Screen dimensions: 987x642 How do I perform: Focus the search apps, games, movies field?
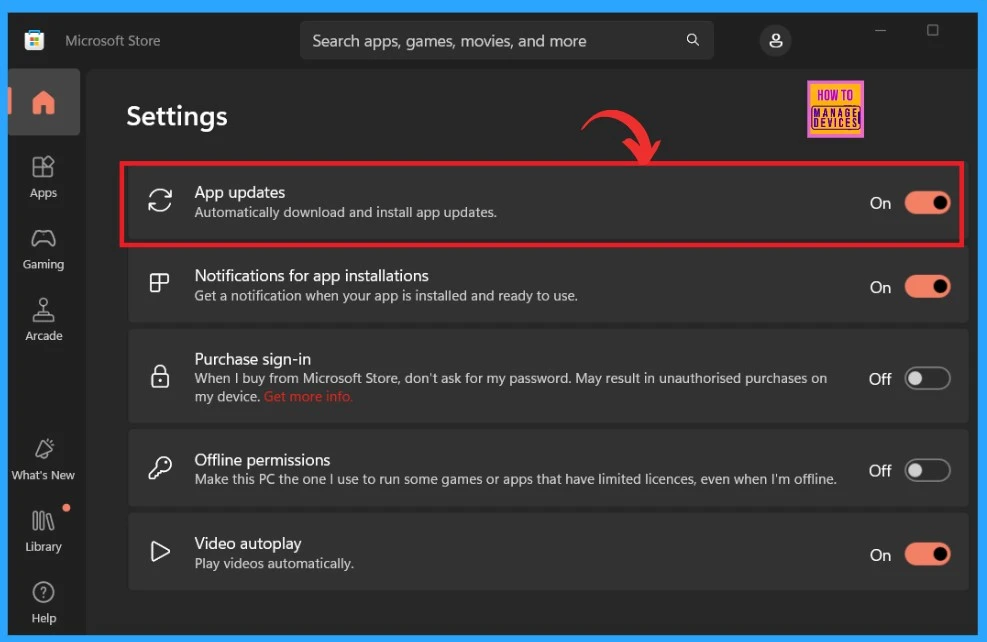point(507,40)
